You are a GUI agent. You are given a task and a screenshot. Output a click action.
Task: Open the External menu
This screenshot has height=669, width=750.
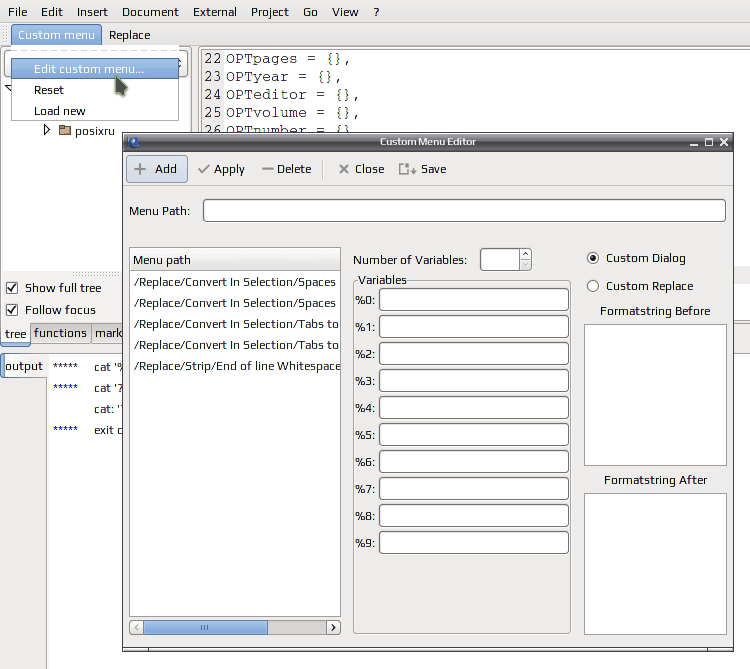215,12
